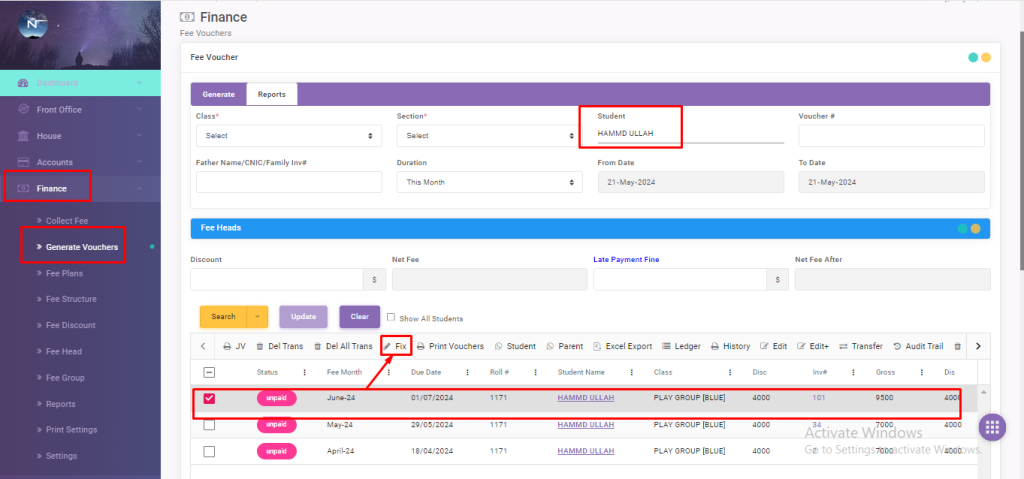Image resolution: width=1024 pixels, height=479 pixels.
Task: Open Audit Trail from toolbar
Action: click(897, 346)
